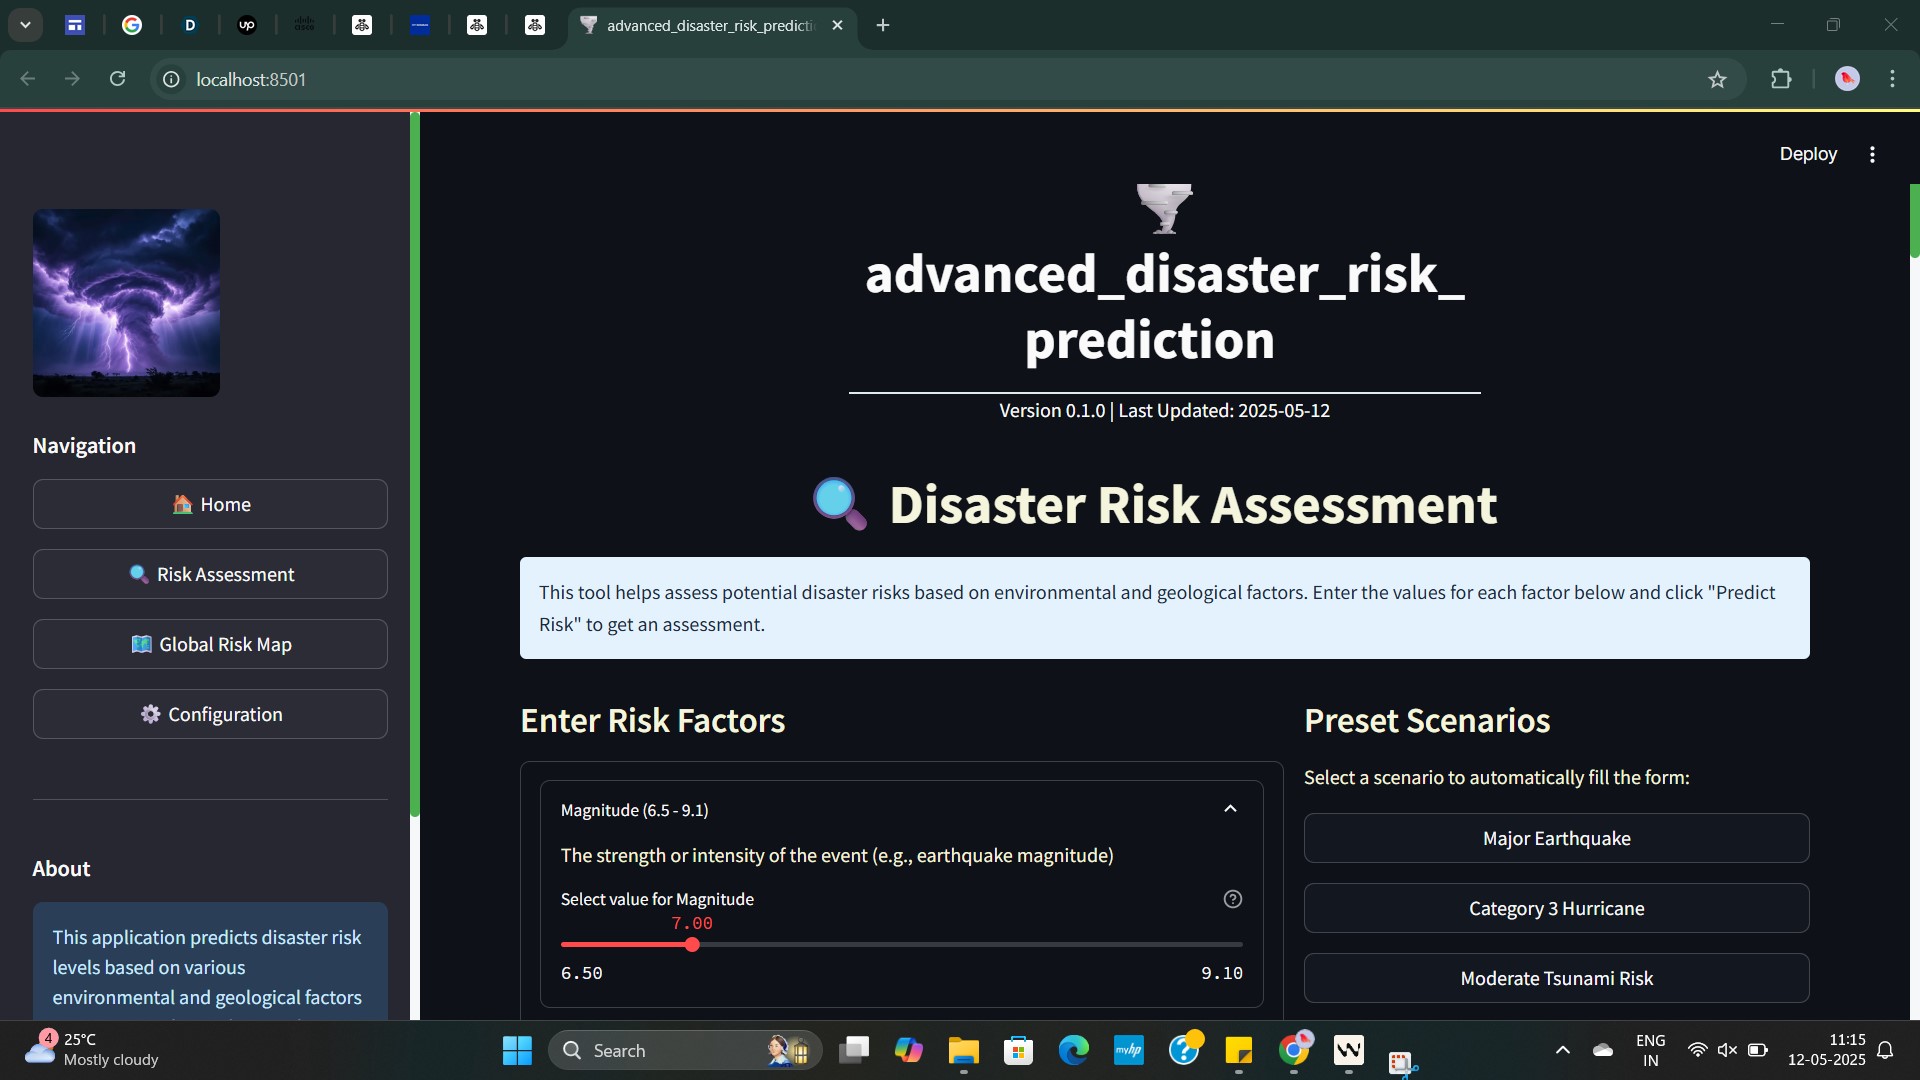Open File Explorer from the taskbar
Screen dimensions: 1920x1080
click(963, 1050)
